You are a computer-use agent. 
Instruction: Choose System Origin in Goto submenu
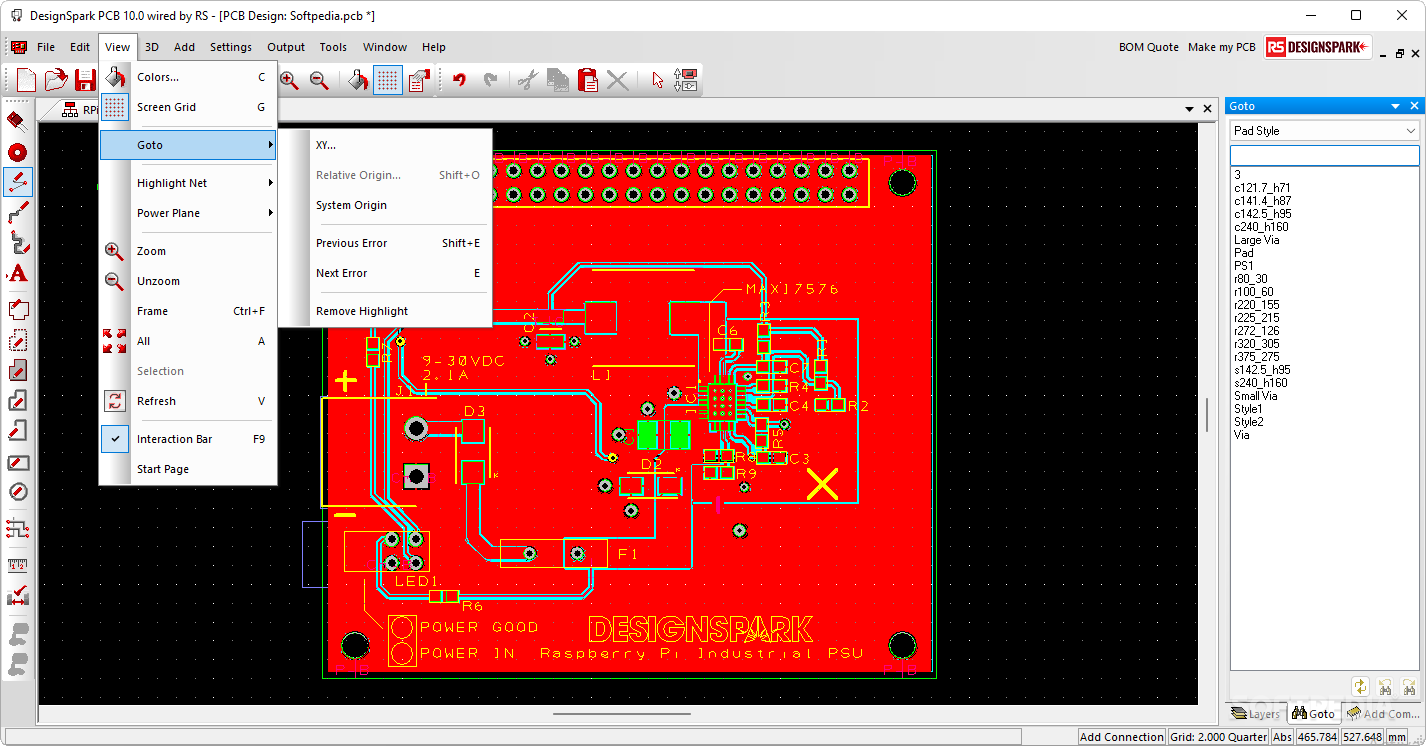pos(385,205)
